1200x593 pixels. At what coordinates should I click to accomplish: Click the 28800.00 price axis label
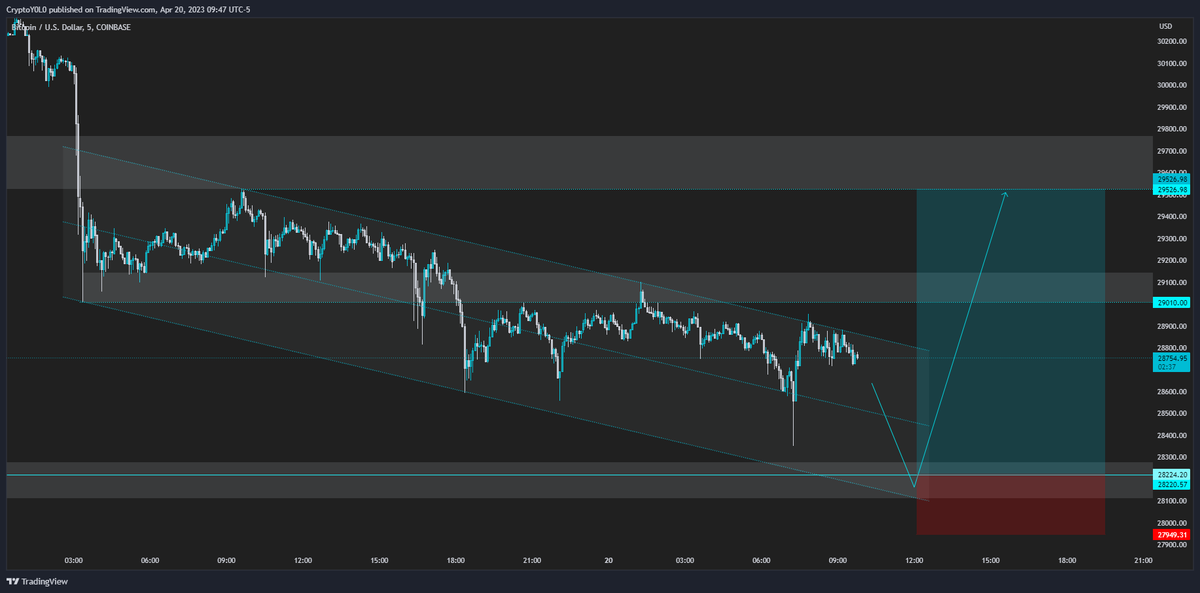[1172, 348]
